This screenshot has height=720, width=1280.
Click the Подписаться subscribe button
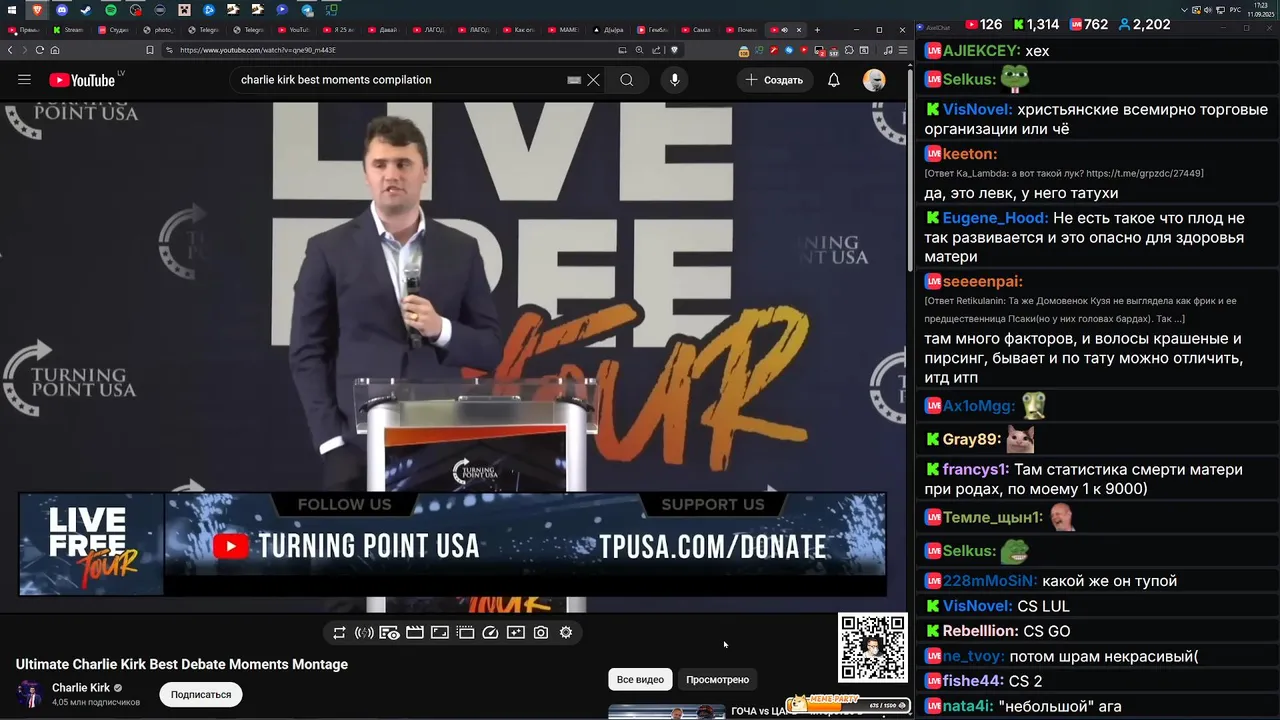pyautogui.click(x=200, y=694)
